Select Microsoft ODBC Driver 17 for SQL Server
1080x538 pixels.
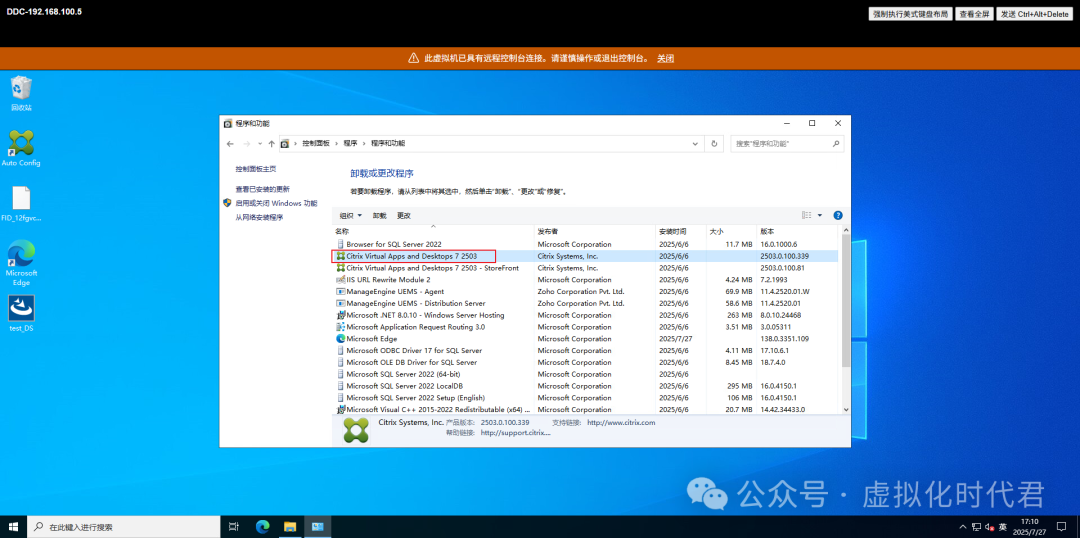(585, 351)
